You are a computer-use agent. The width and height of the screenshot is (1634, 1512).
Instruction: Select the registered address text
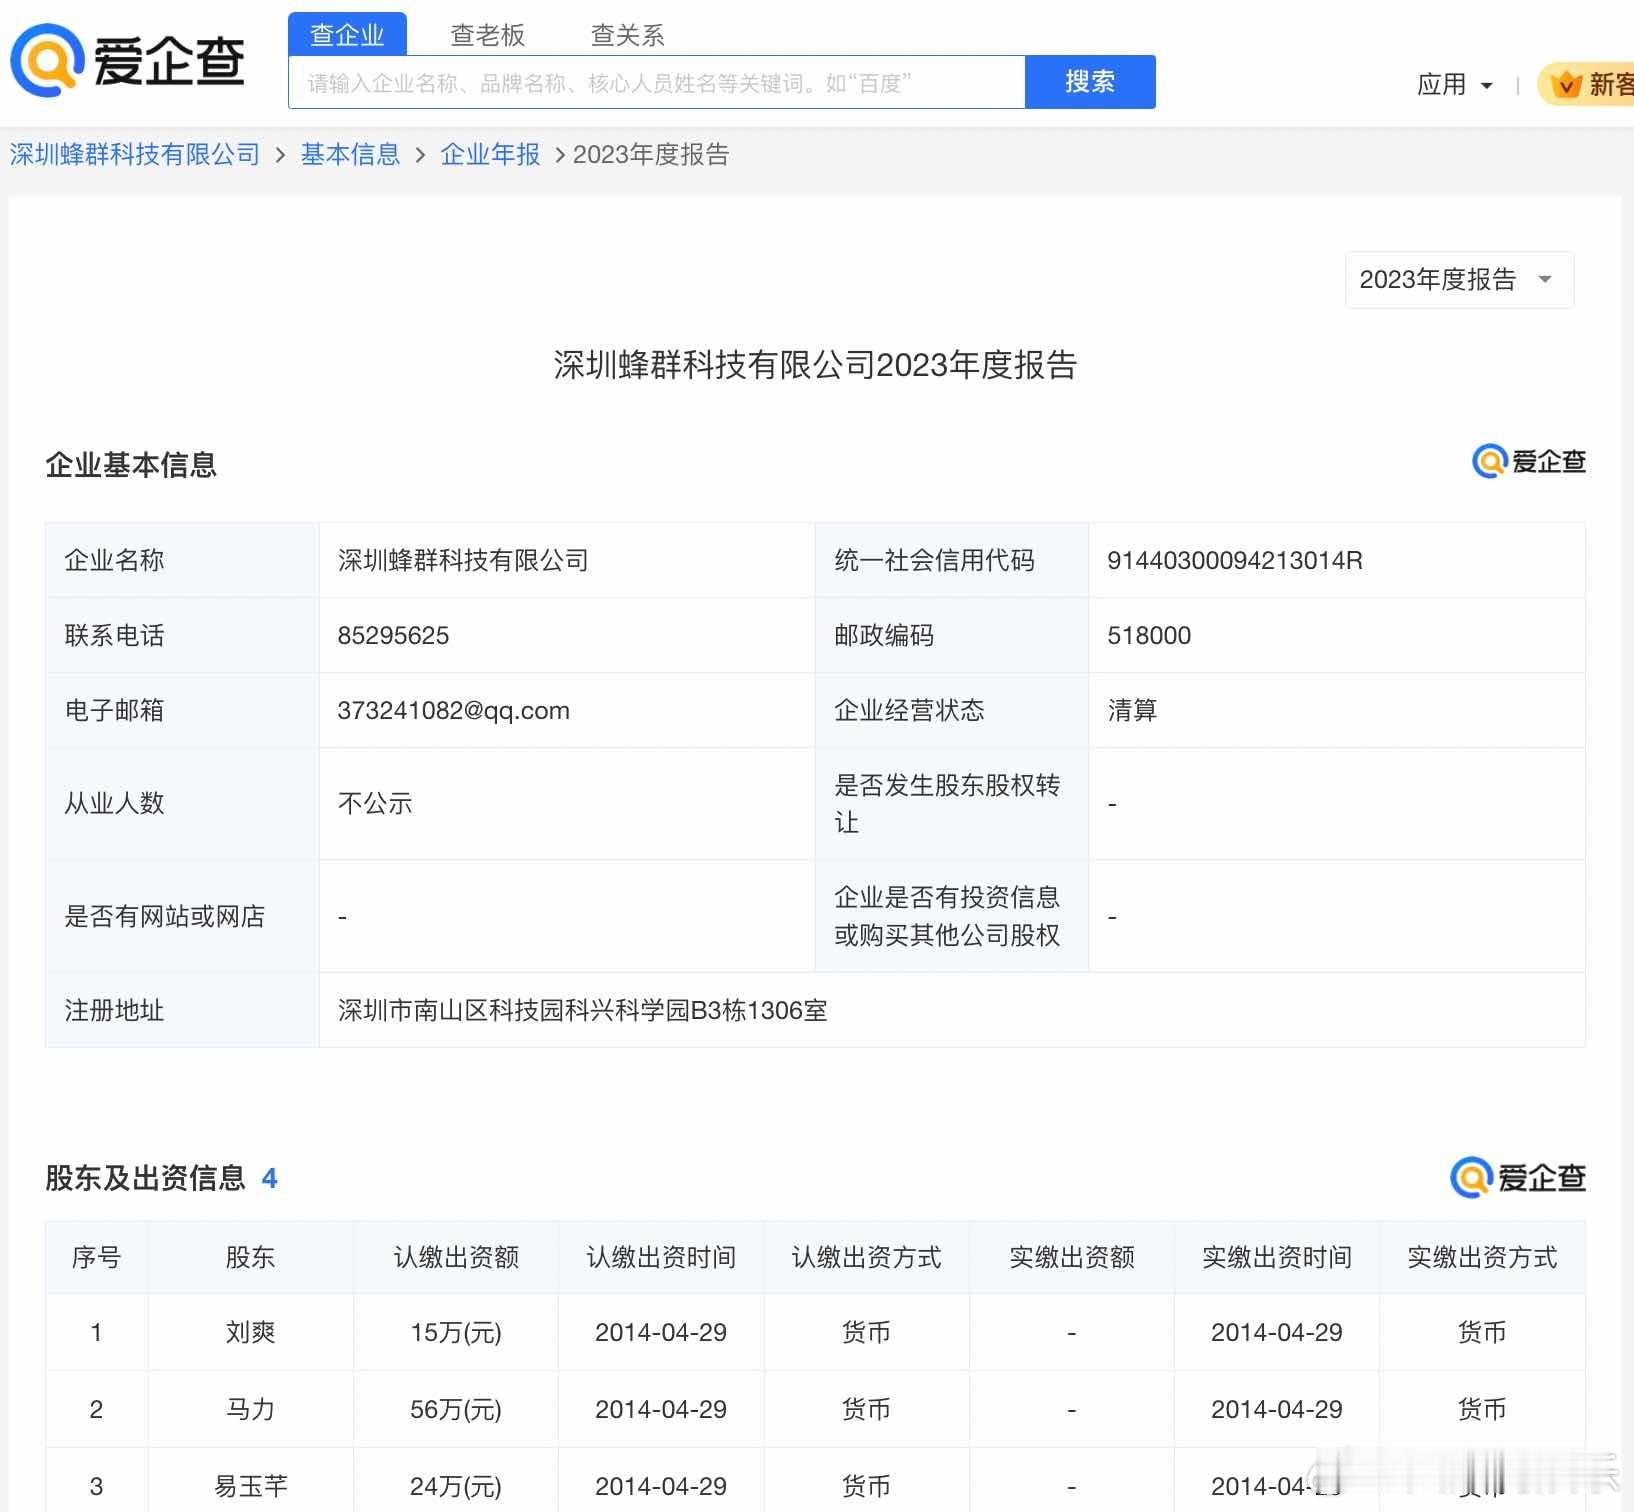tap(582, 1010)
